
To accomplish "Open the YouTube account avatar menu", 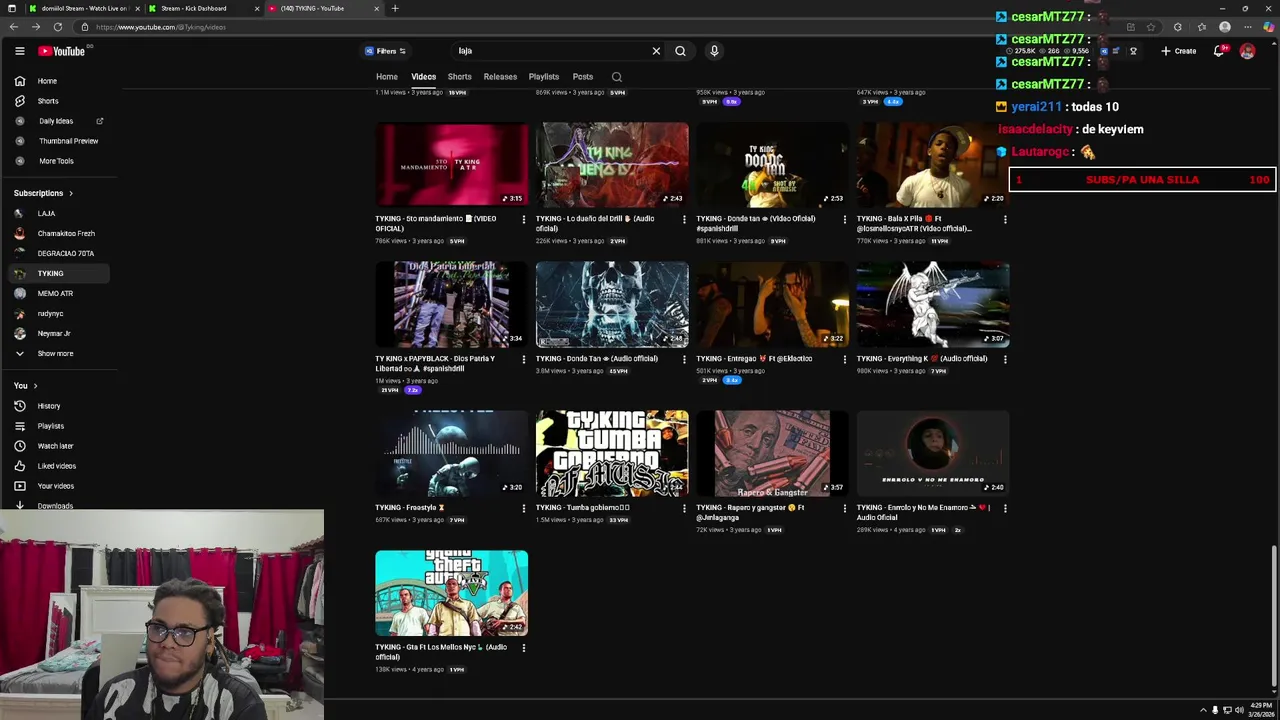I will [x=1247, y=51].
